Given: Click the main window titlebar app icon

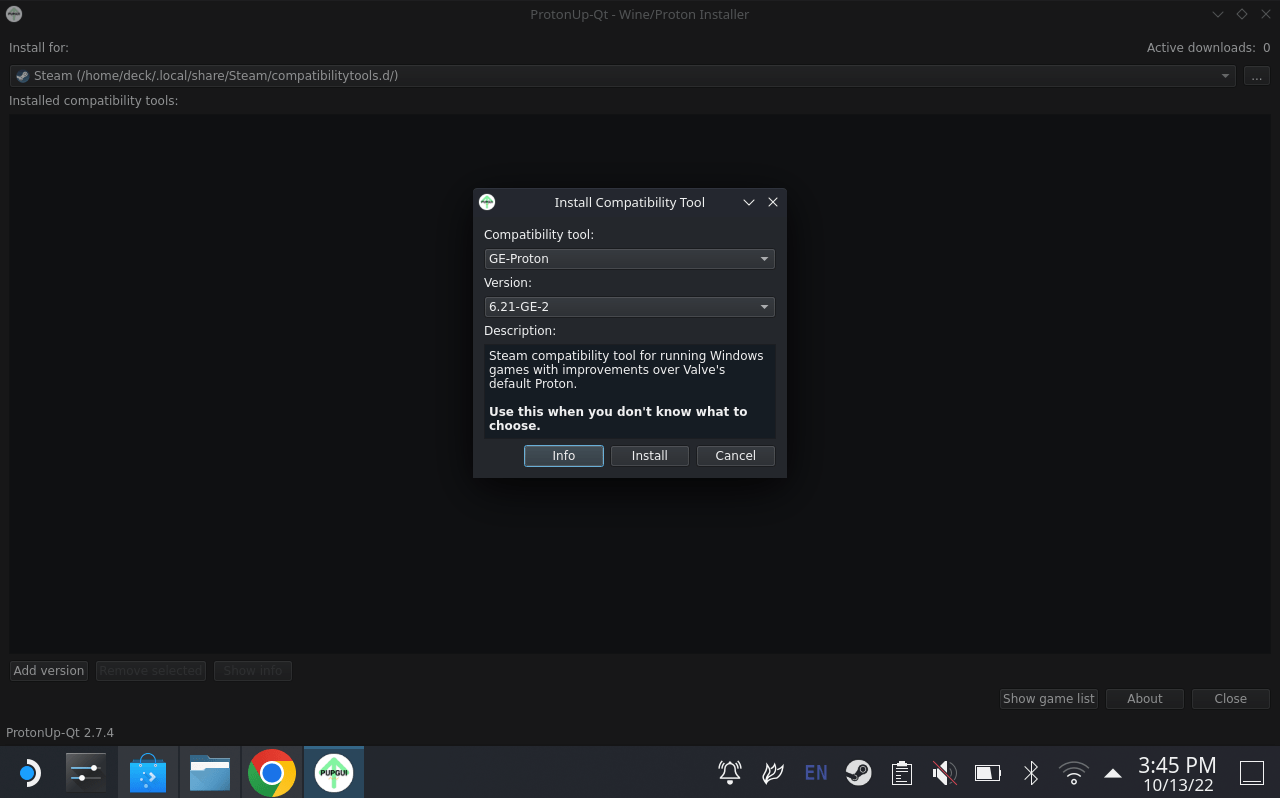Looking at the screenshot, I should tap(14, 14).
